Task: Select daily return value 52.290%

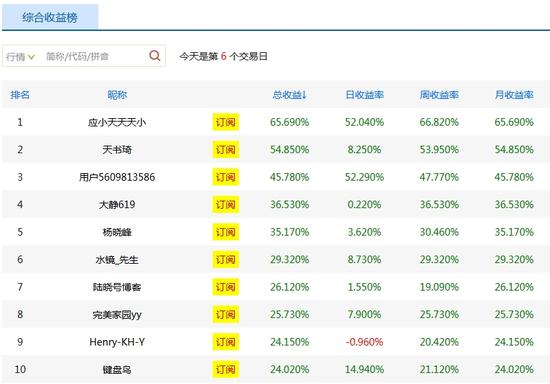Action: pyautogui.click(x=364, y=177)
